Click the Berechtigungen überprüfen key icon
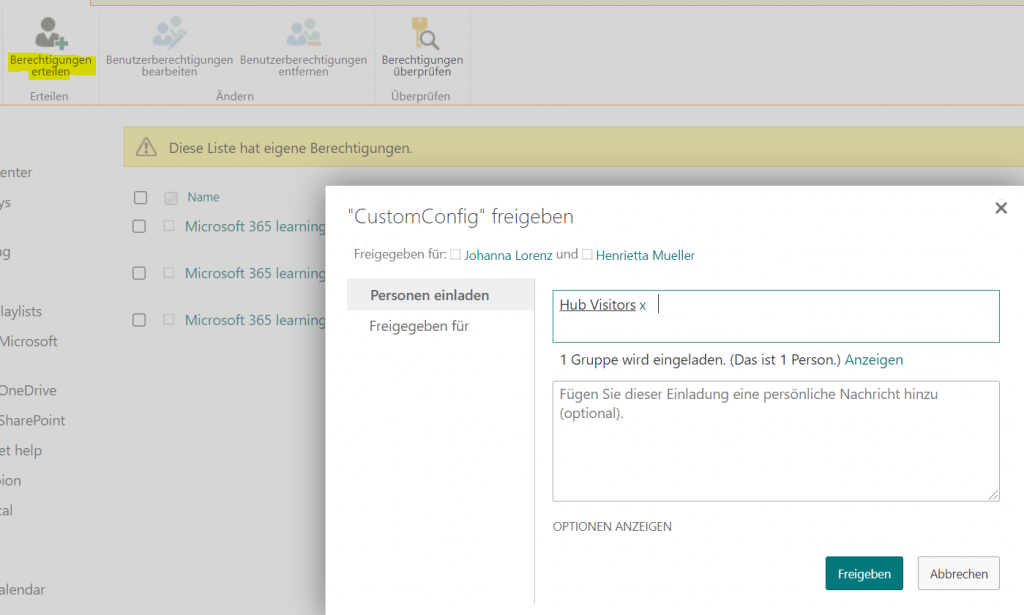1024x615 pixels. point(424,33)
